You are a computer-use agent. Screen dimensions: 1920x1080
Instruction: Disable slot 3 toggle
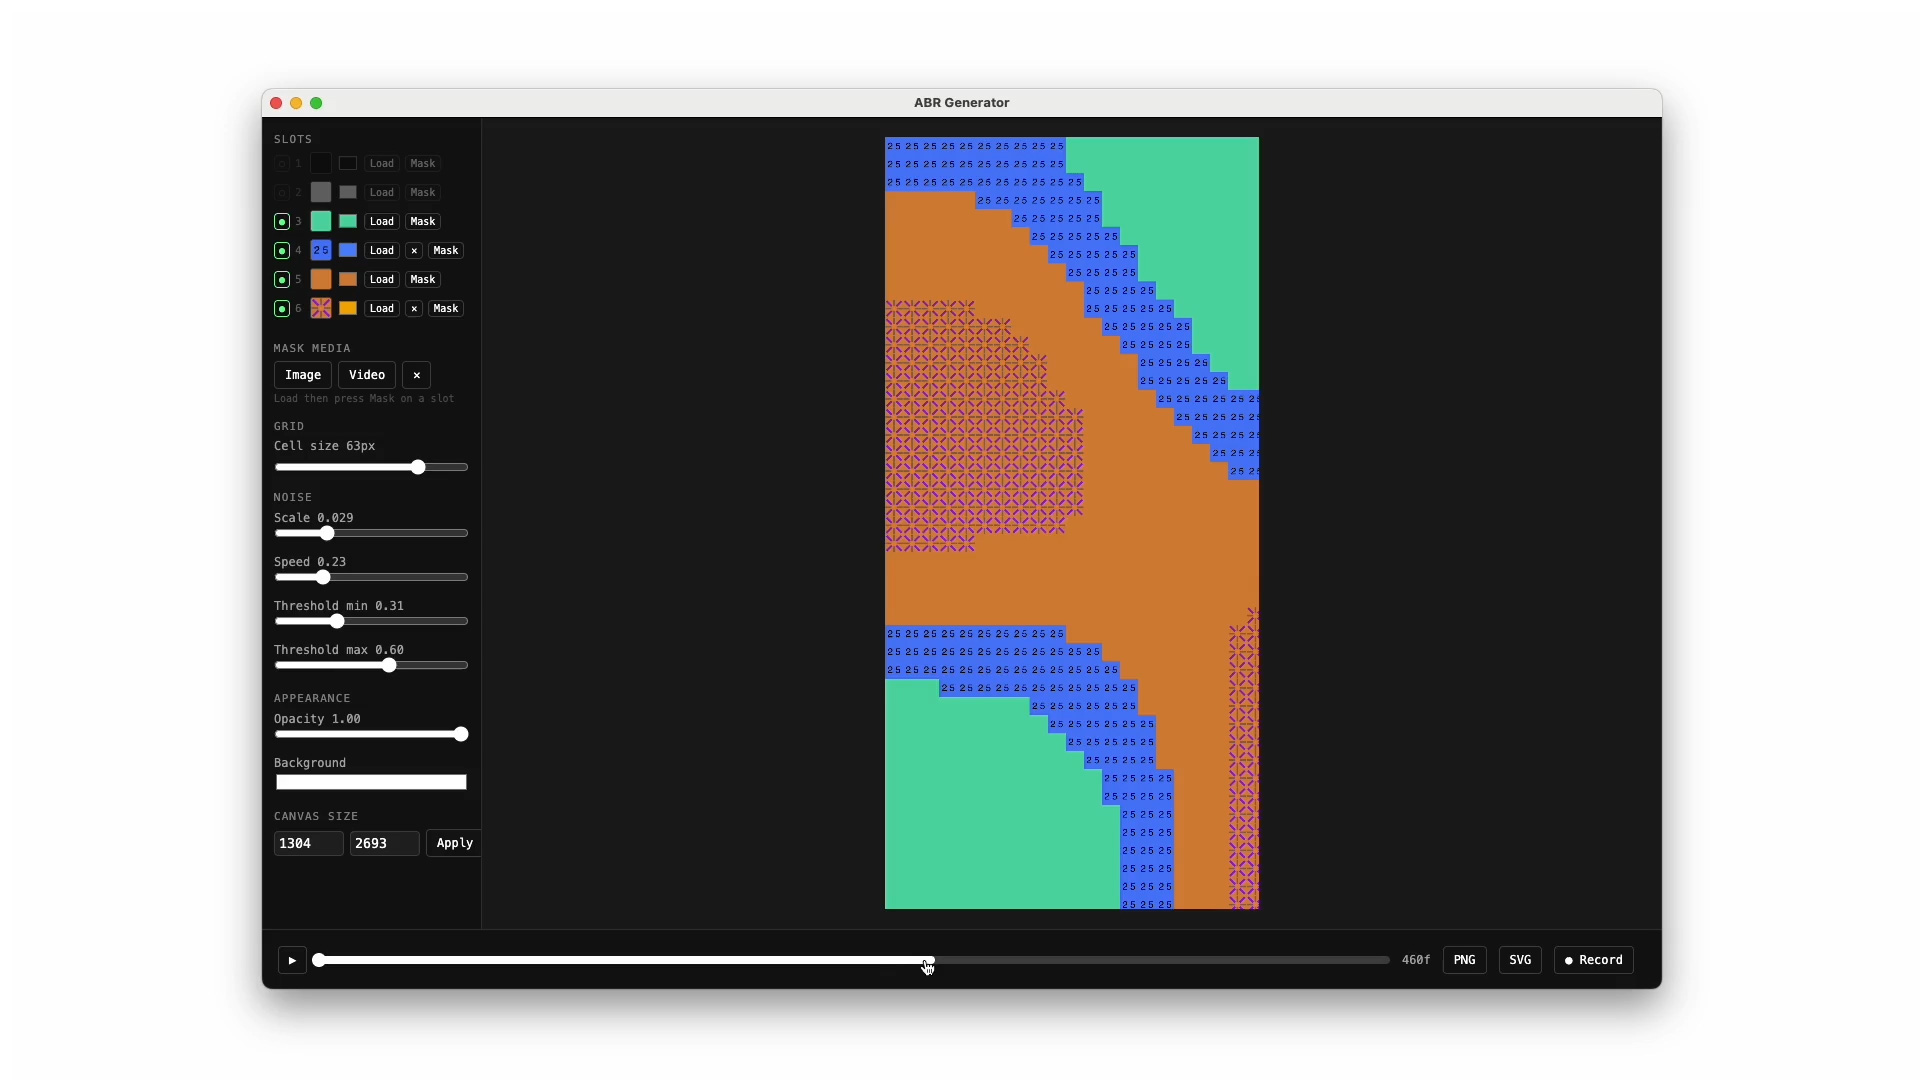point(282,222)
